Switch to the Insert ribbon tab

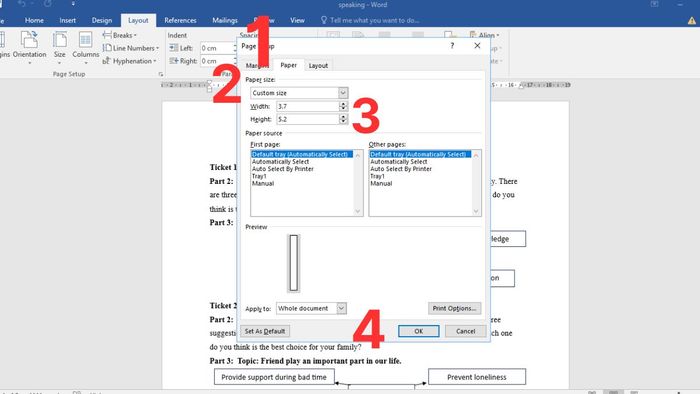coord(67,20)
